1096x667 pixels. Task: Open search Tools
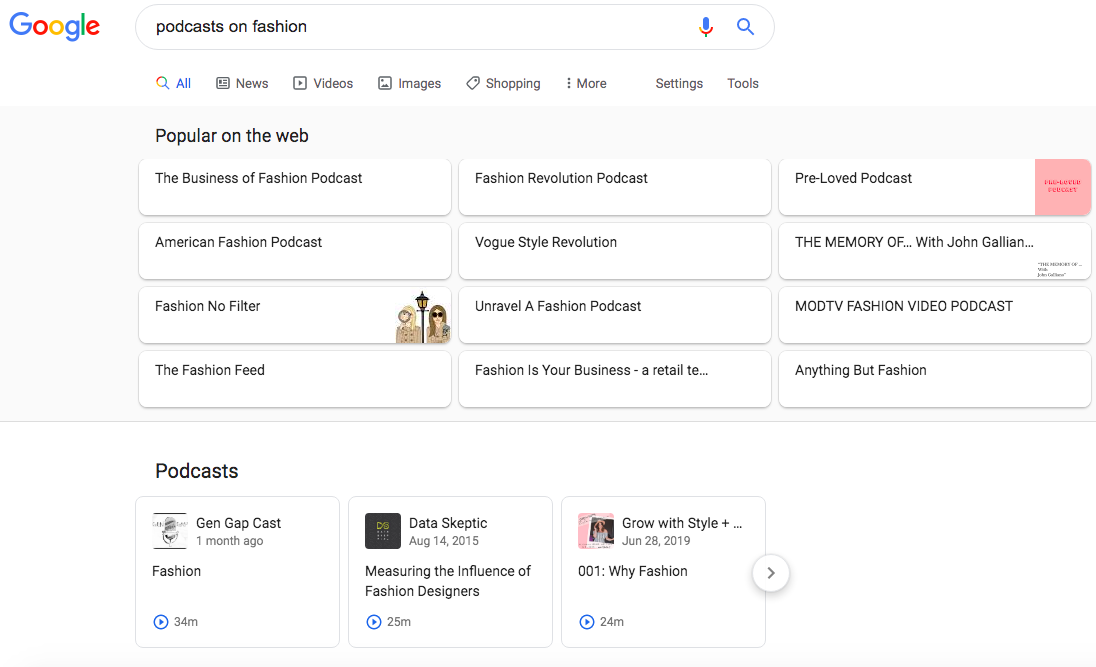tap(743, 83)
